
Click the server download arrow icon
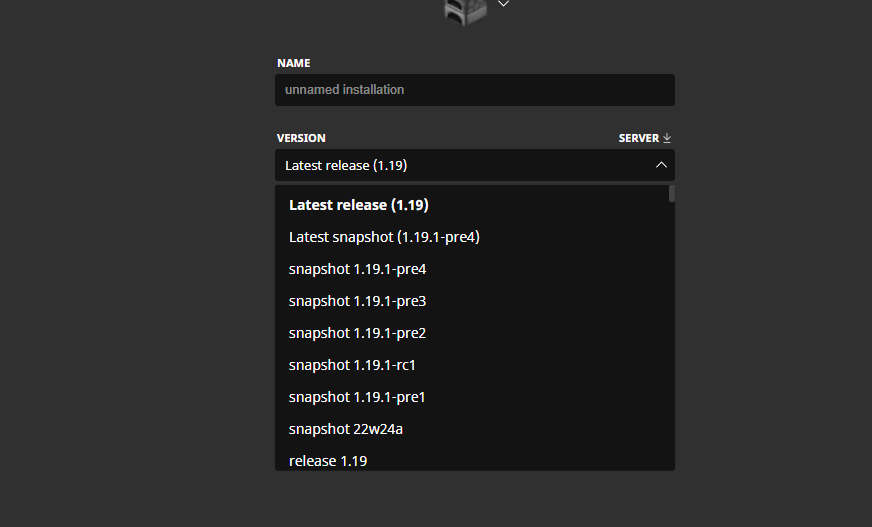667,138
